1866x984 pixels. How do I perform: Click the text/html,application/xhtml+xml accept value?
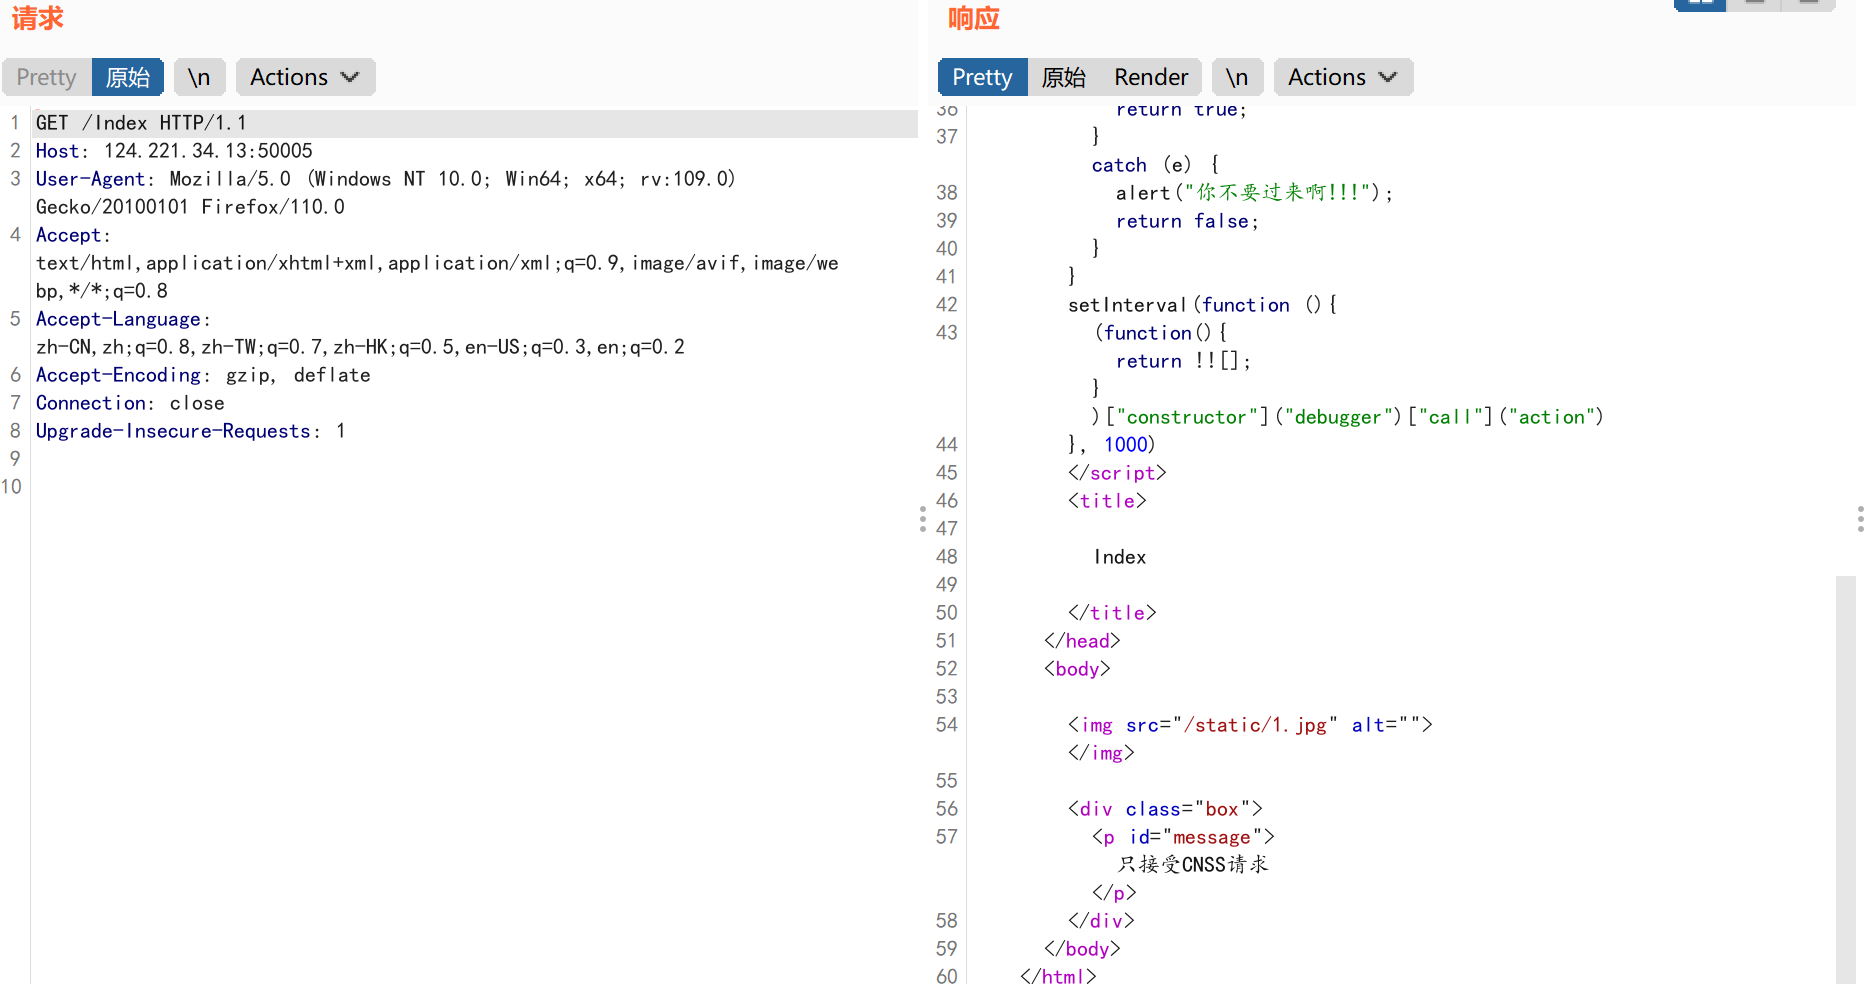[437, 263]
